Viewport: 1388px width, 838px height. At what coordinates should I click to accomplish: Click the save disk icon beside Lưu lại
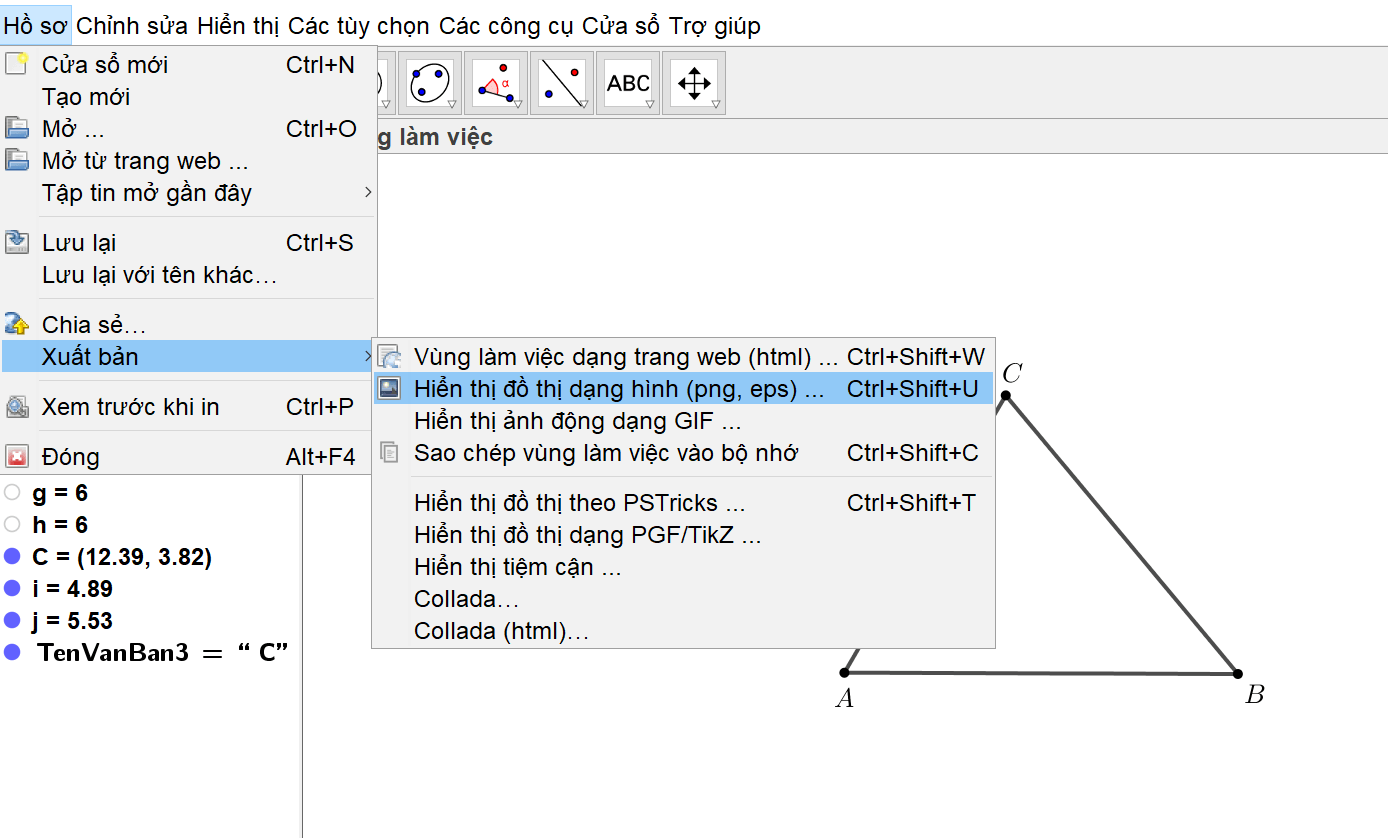coord(17,243)
